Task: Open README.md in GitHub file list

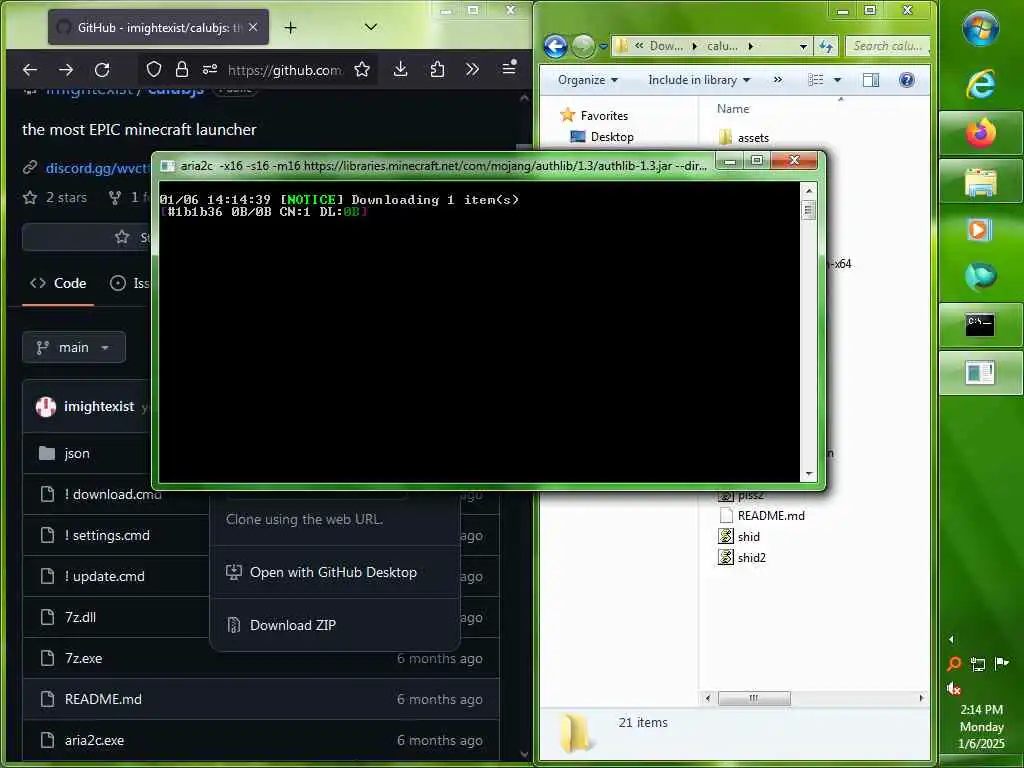Action: pyautogui.click(x=103, y=699)
